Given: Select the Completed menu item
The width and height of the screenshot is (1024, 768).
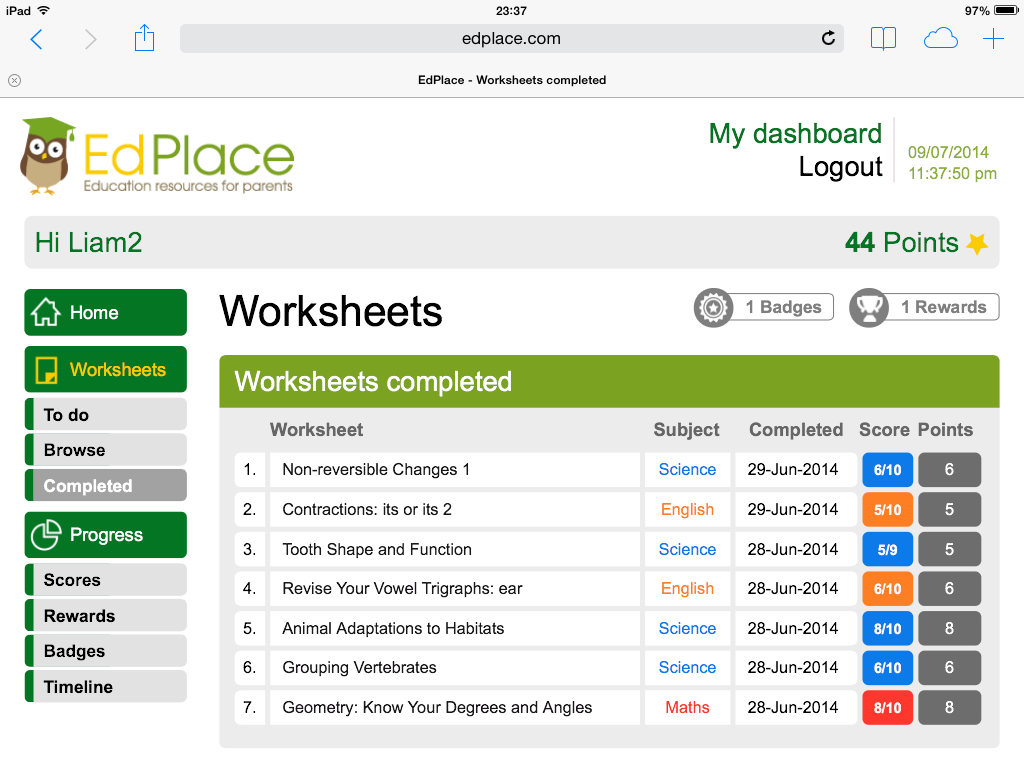Looking at the screenshot, I should [x=106, y=486].
